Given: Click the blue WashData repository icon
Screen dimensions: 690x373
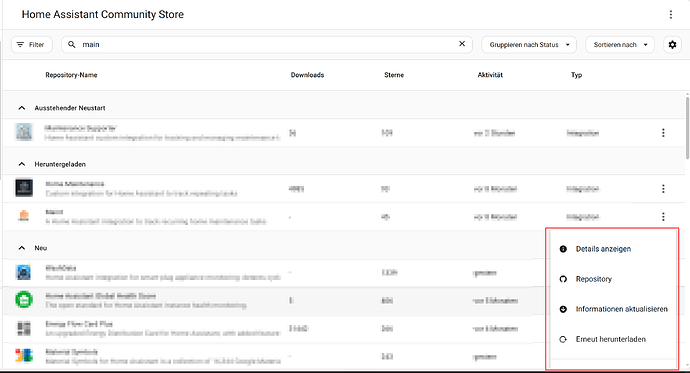Looking at the screenshot, I should point(24,272).
